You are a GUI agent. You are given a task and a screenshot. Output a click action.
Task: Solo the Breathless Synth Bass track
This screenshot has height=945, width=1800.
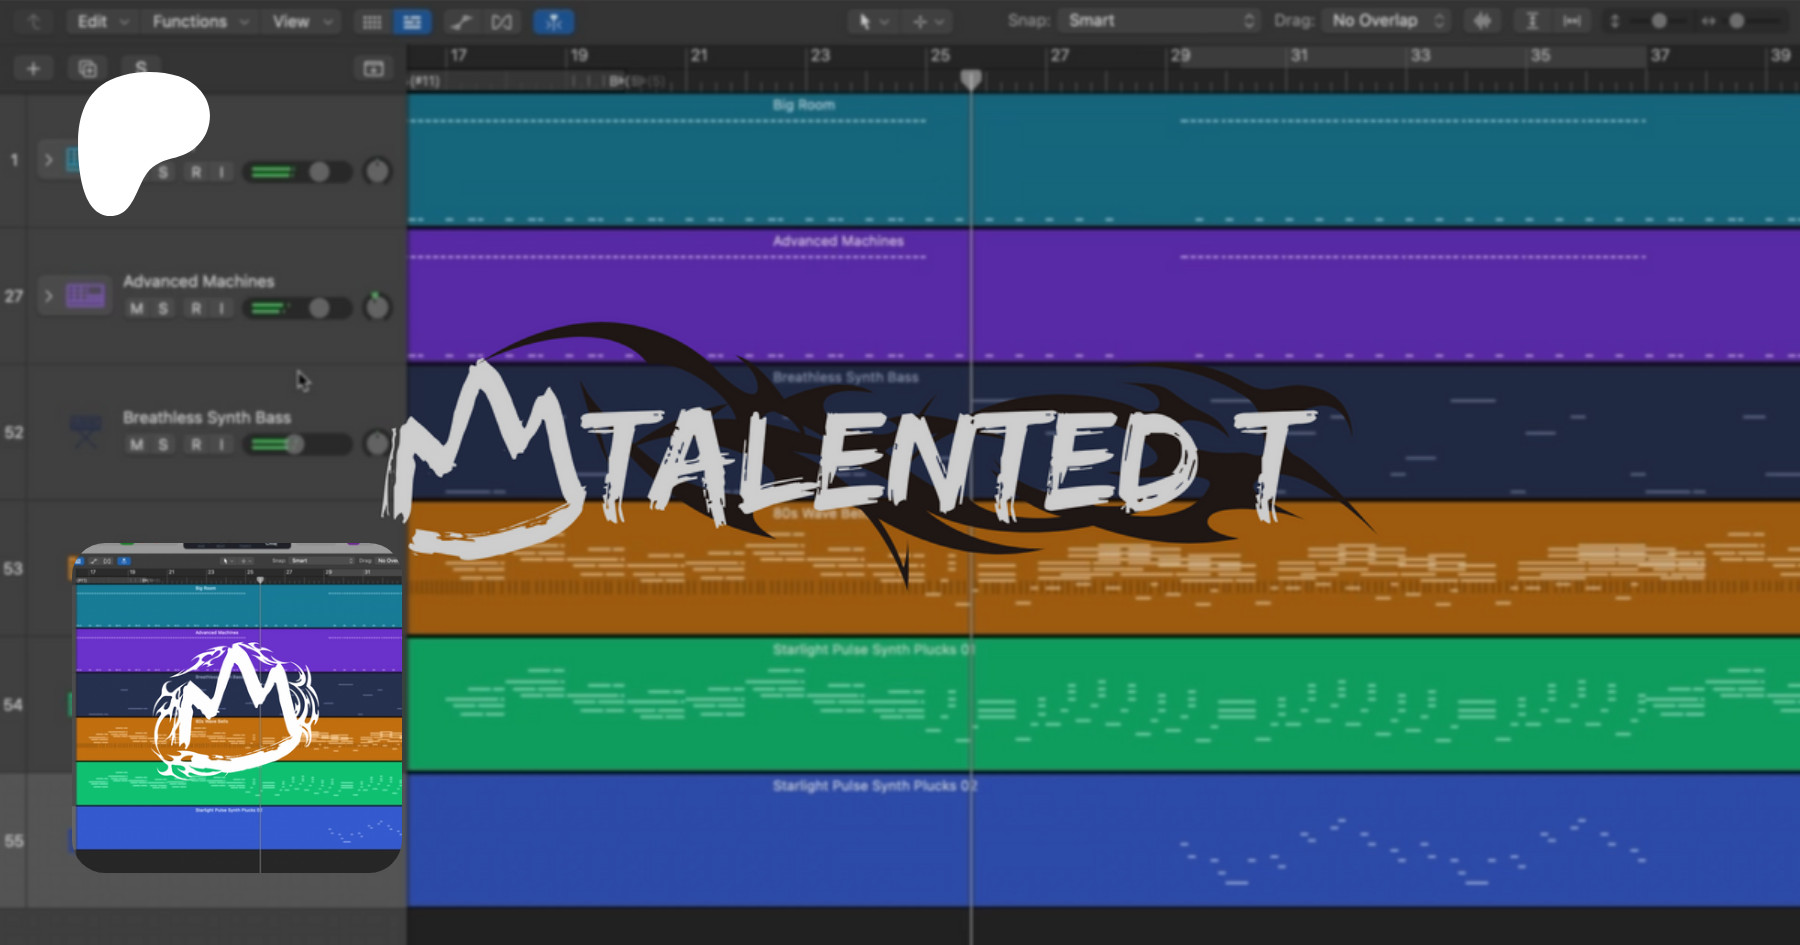click(164, 445)
